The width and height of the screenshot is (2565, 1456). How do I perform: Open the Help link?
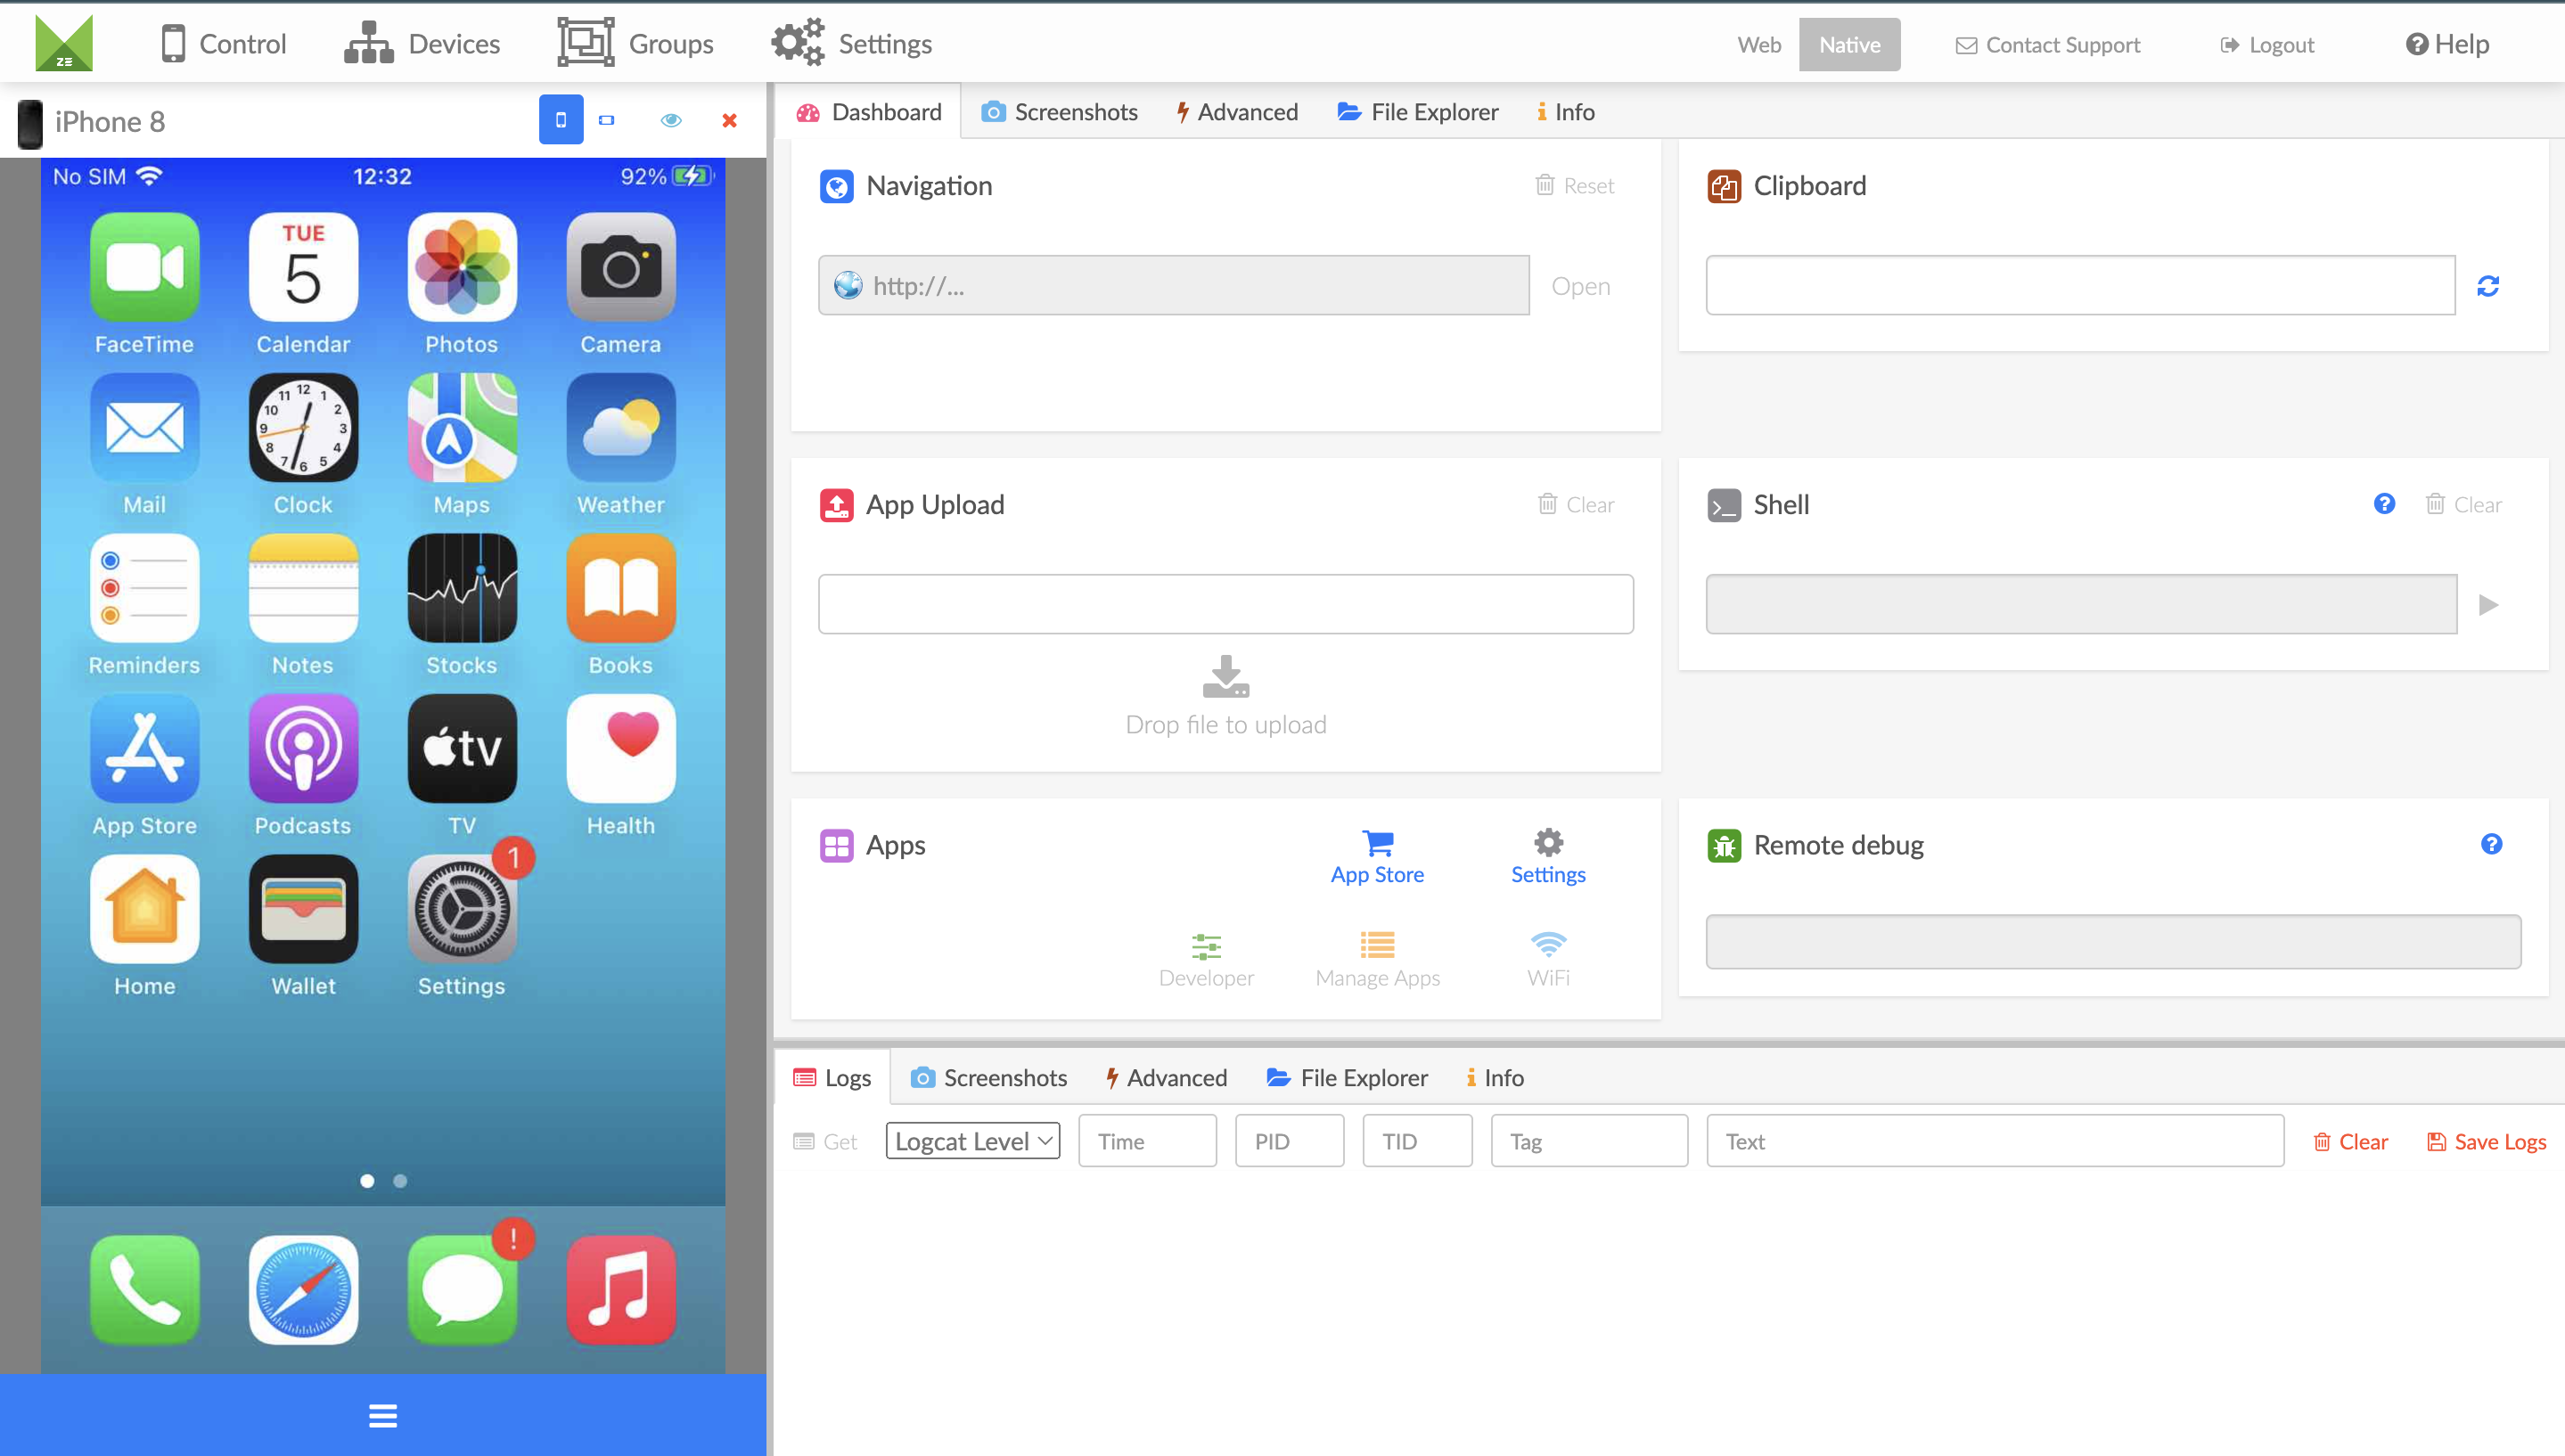pyautogui.click(x=2447, y=44)
